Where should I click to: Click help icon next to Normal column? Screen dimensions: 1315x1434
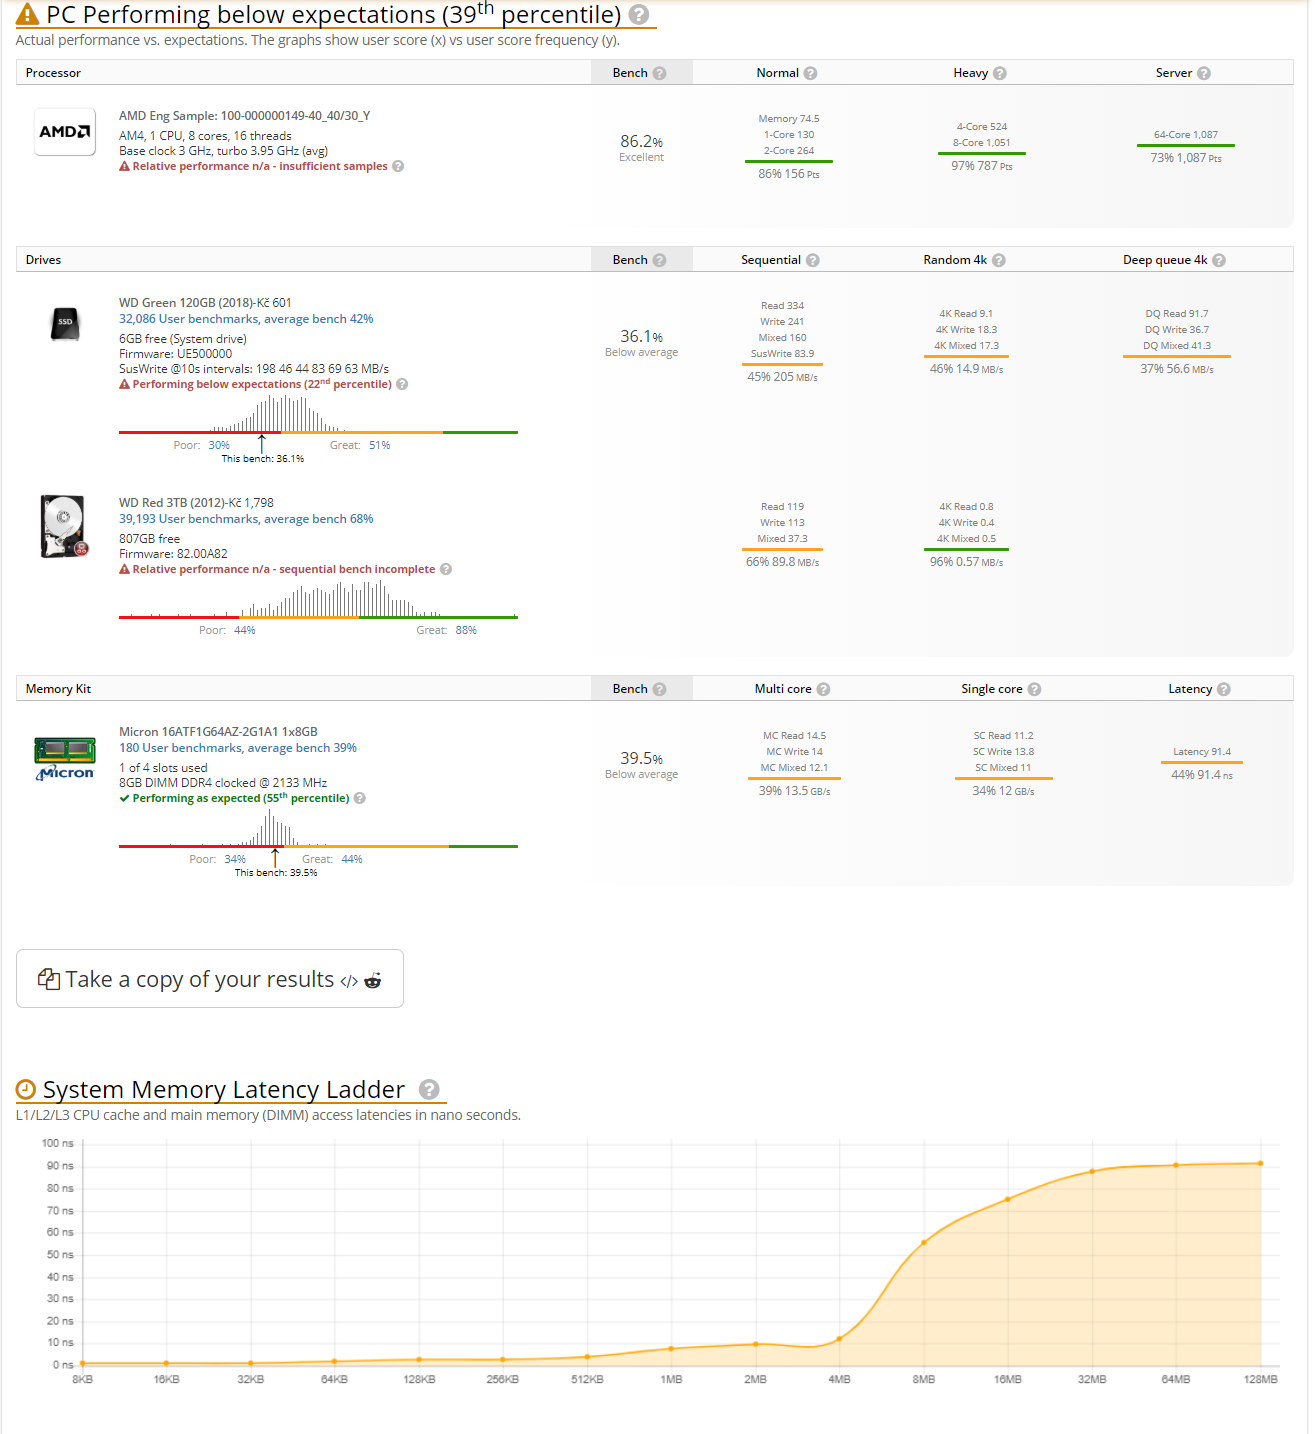coord(810,73)
